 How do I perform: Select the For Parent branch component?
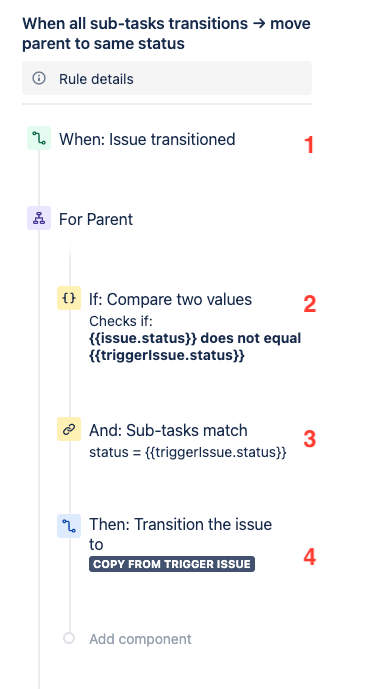(x=96, y=219)
